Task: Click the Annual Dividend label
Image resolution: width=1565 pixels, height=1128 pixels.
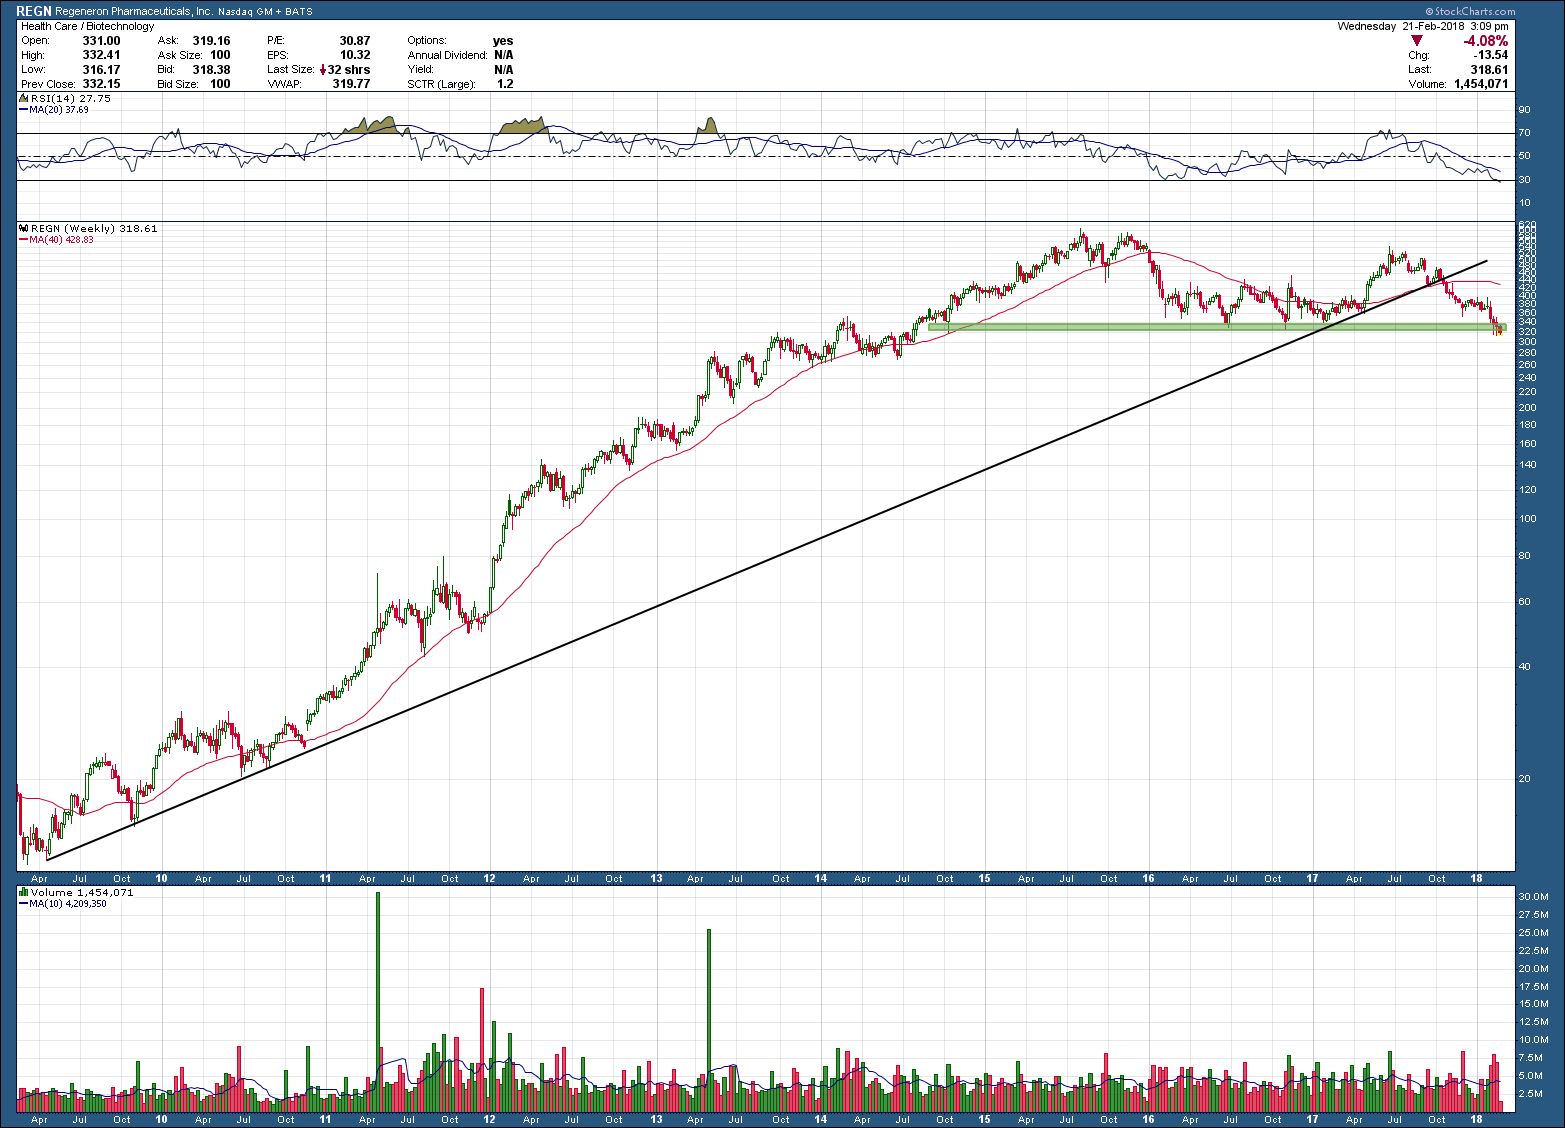Action: 447,55
